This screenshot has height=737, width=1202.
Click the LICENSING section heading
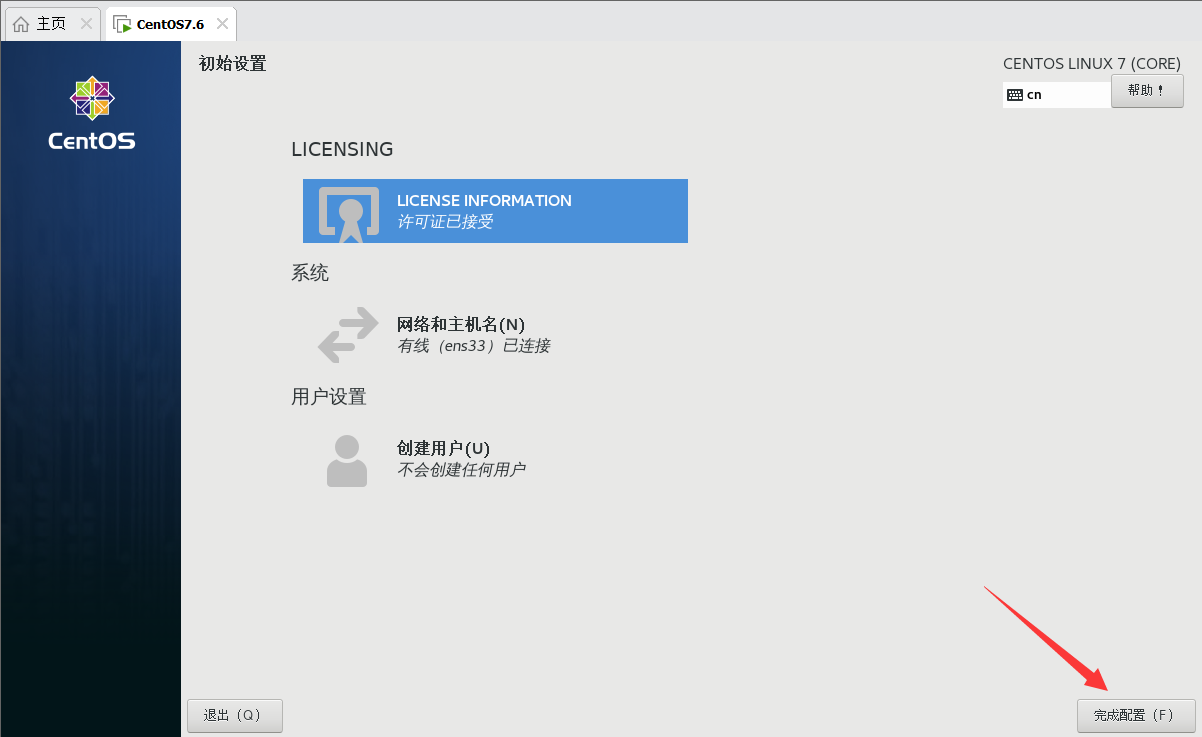(342, 149)
